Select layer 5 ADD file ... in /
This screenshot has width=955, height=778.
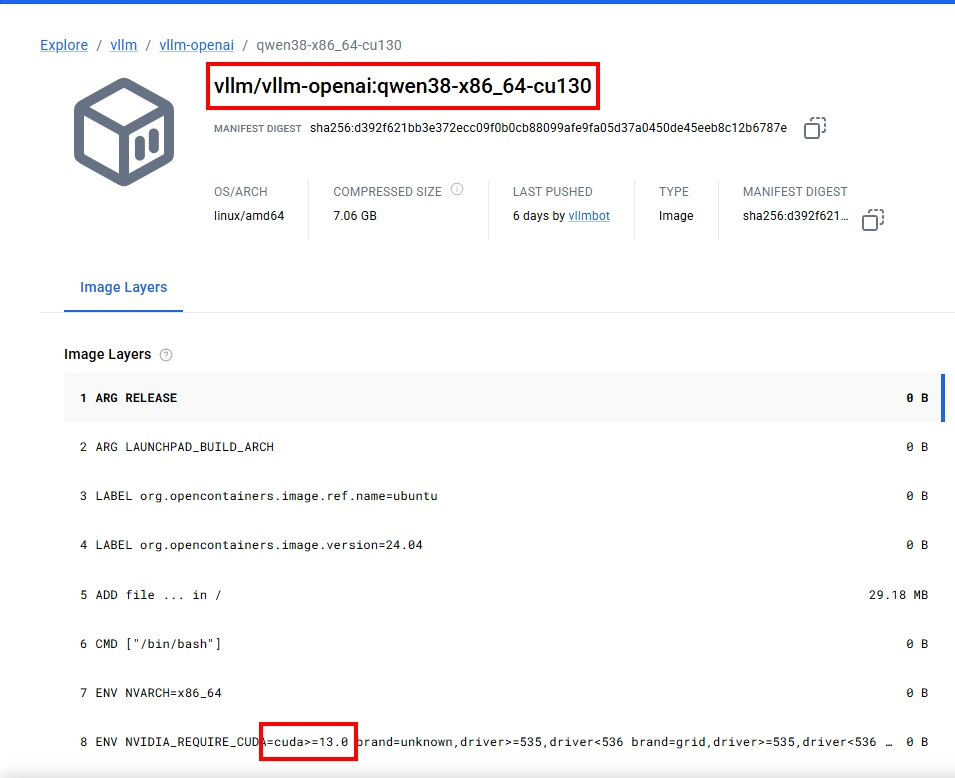[x=504, y=595]
